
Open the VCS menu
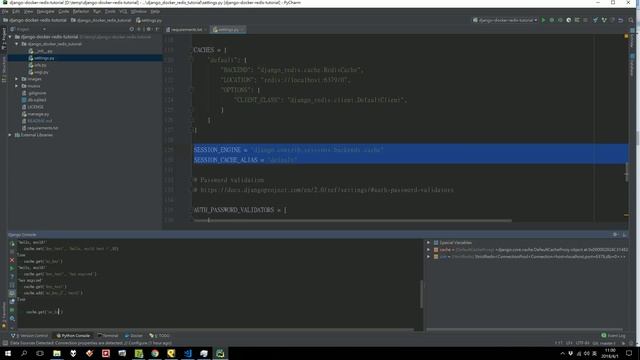pyautogui.click(x=123, y=11)
